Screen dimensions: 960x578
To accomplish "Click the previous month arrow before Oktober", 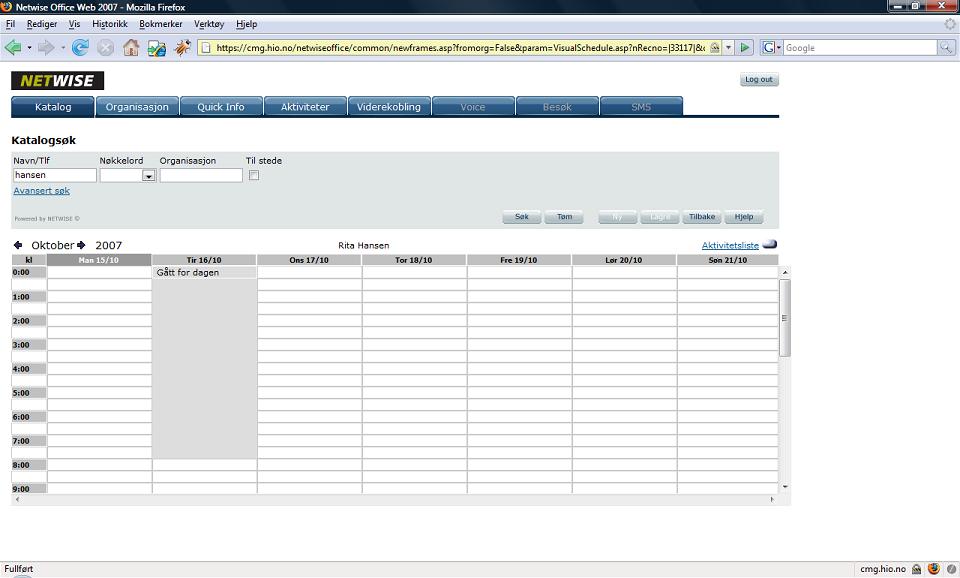I will tap(18, 245).
